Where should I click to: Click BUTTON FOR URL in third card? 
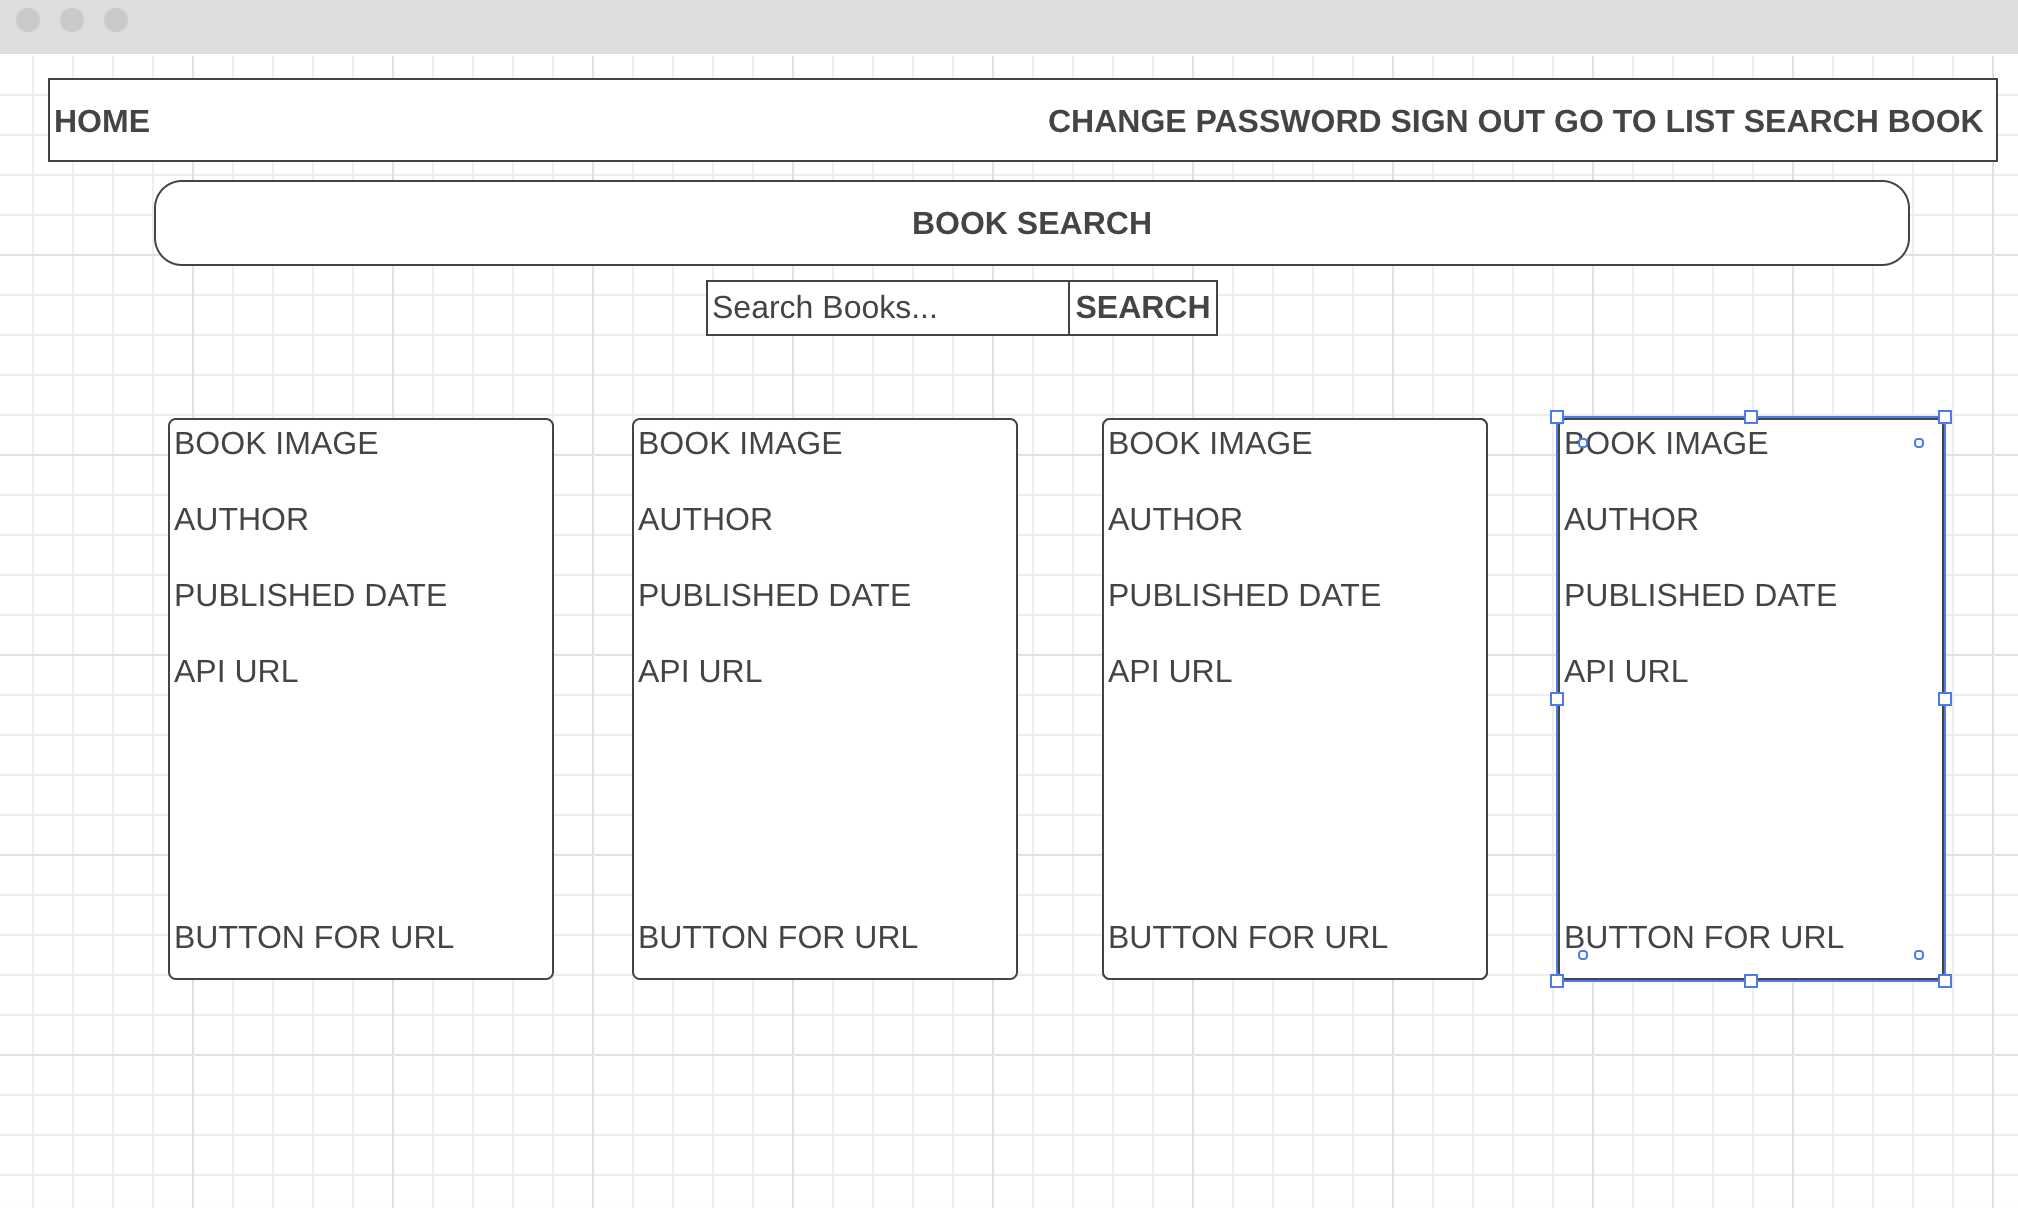point(1248,937)
